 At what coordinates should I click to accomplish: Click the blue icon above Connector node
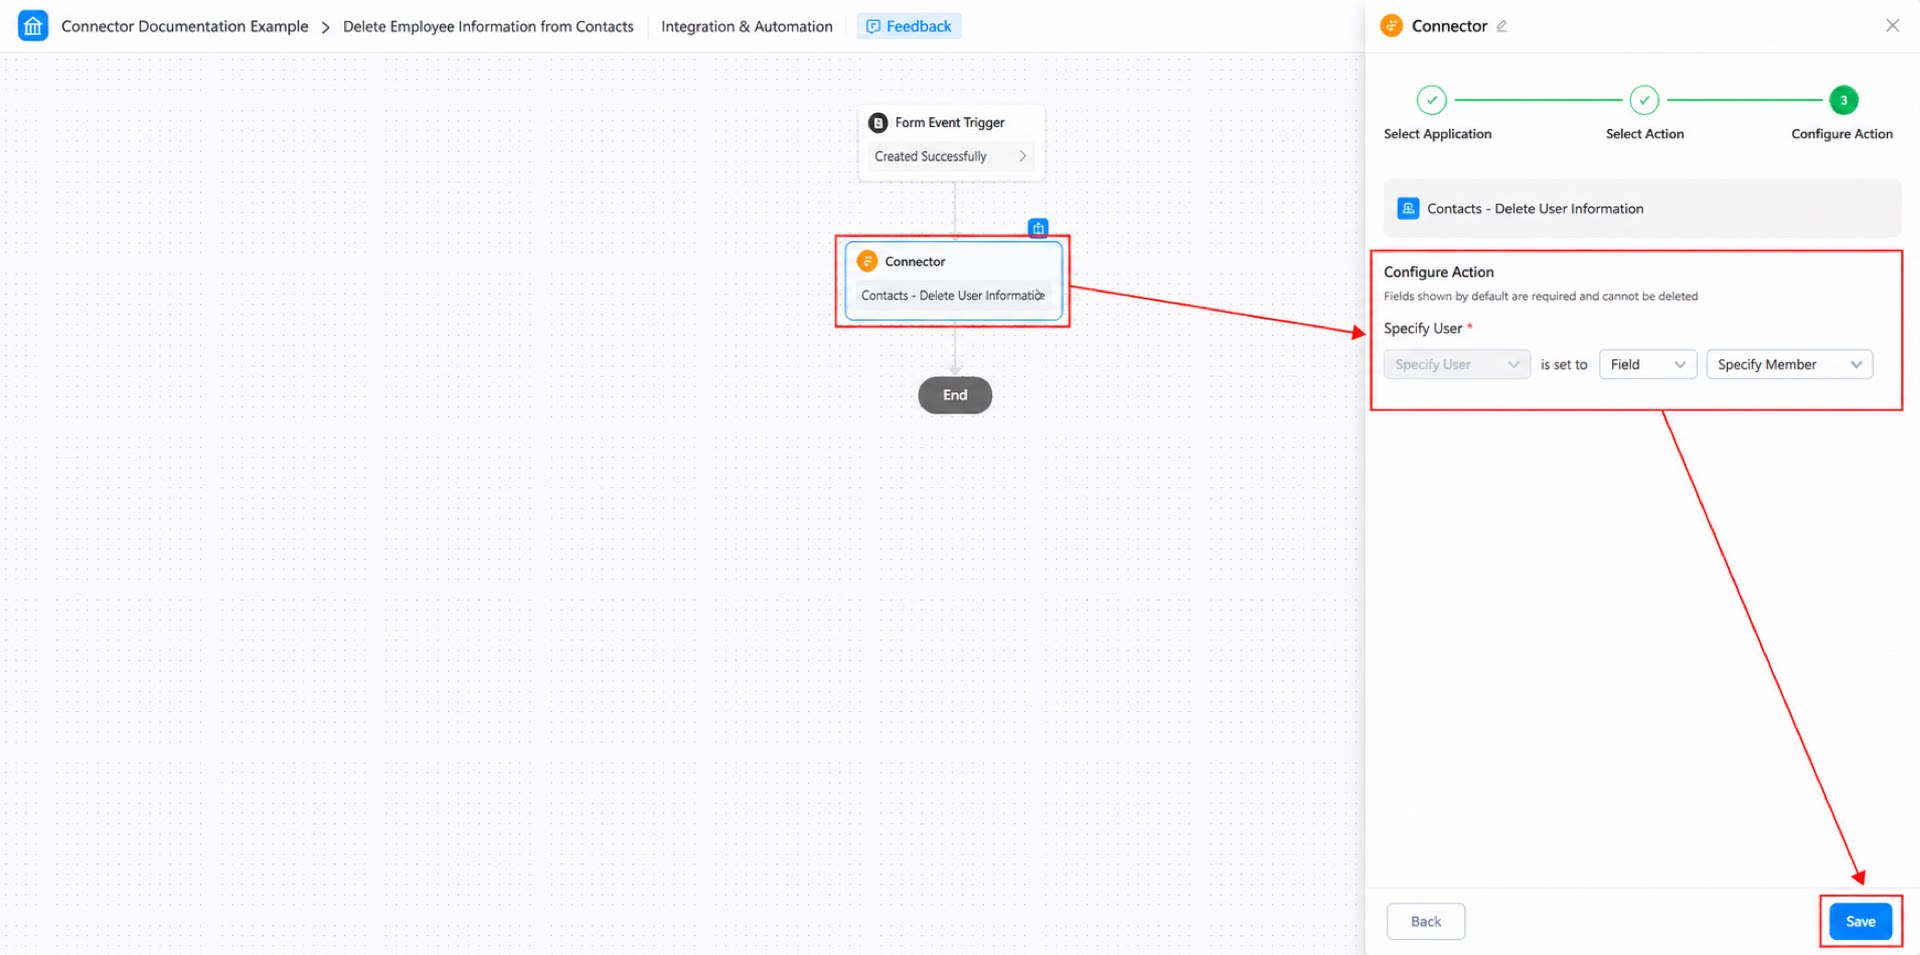pos(1038,228)
